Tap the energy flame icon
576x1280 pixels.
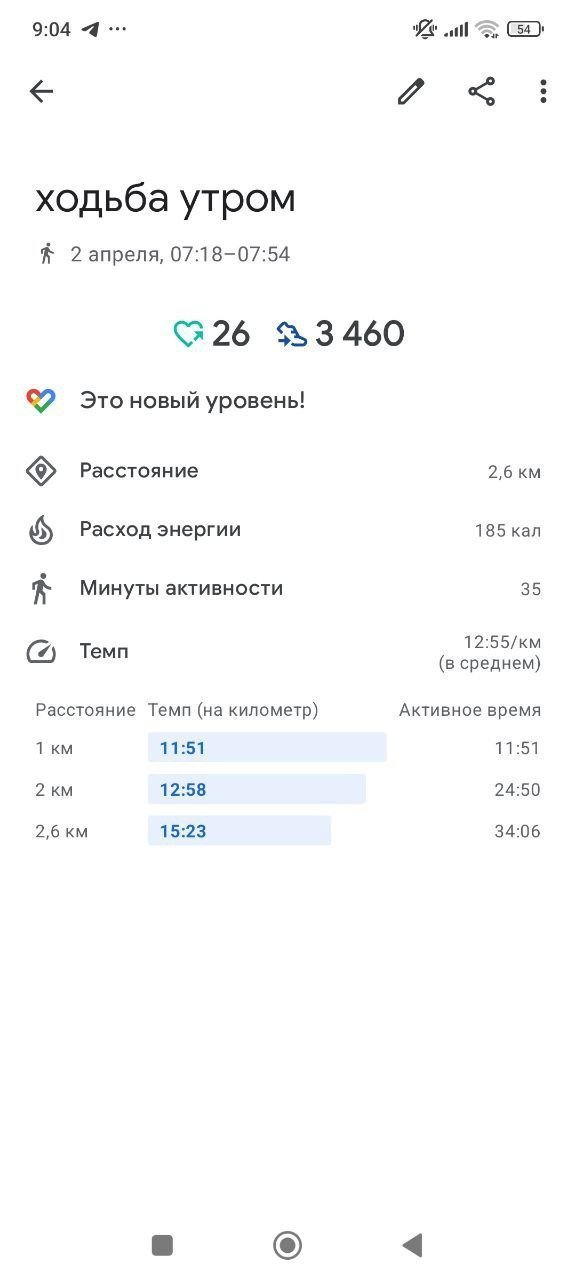pyautogui.click(x=41, y=530)
